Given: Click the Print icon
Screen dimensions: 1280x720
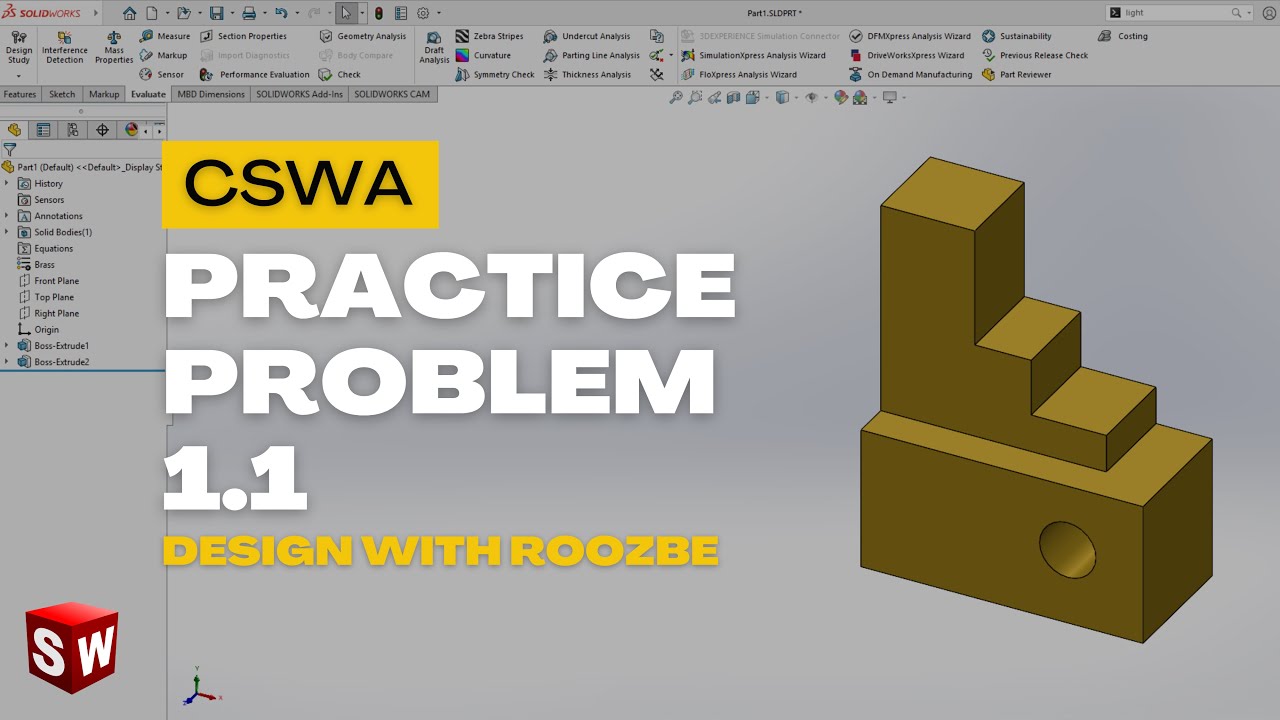Looking at the screenshot, I should tap(248, 13).
